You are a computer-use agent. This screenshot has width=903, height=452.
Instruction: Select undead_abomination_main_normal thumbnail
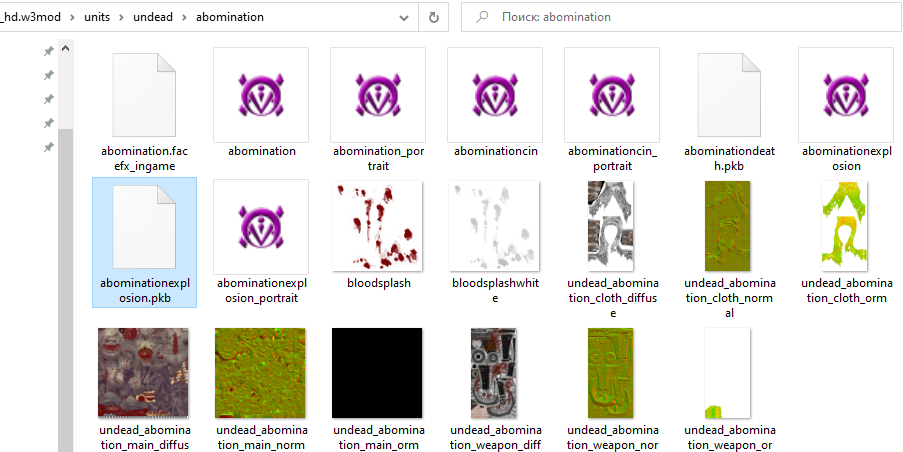coord(260,373)
